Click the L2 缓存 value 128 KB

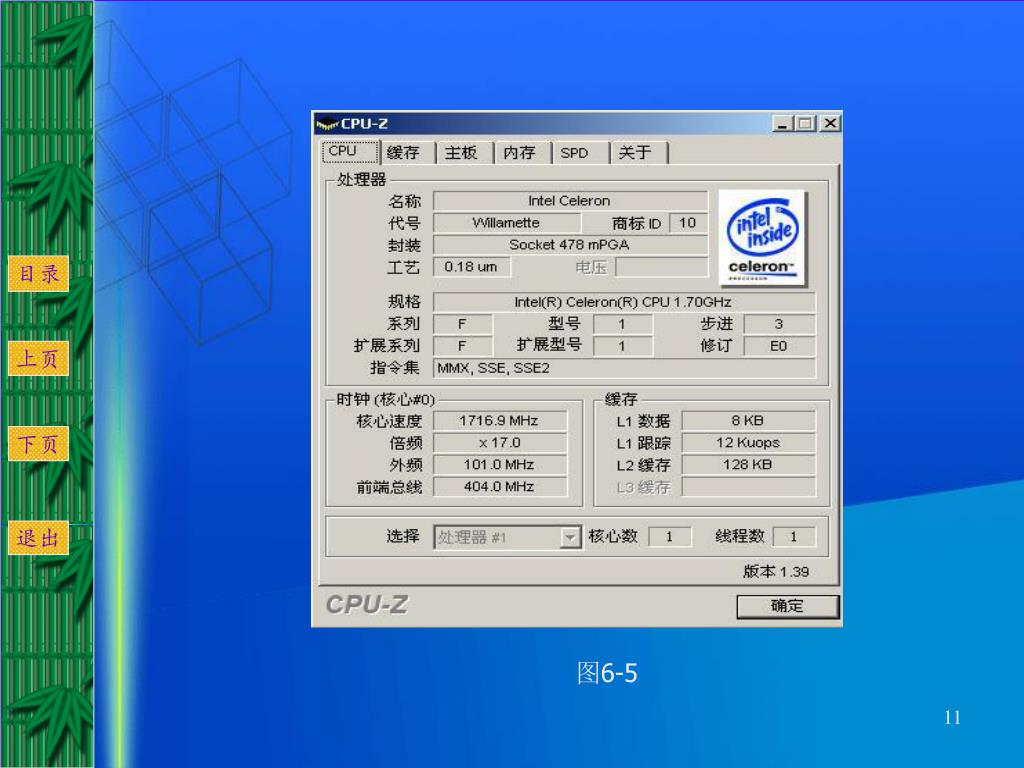coord(748,465)
